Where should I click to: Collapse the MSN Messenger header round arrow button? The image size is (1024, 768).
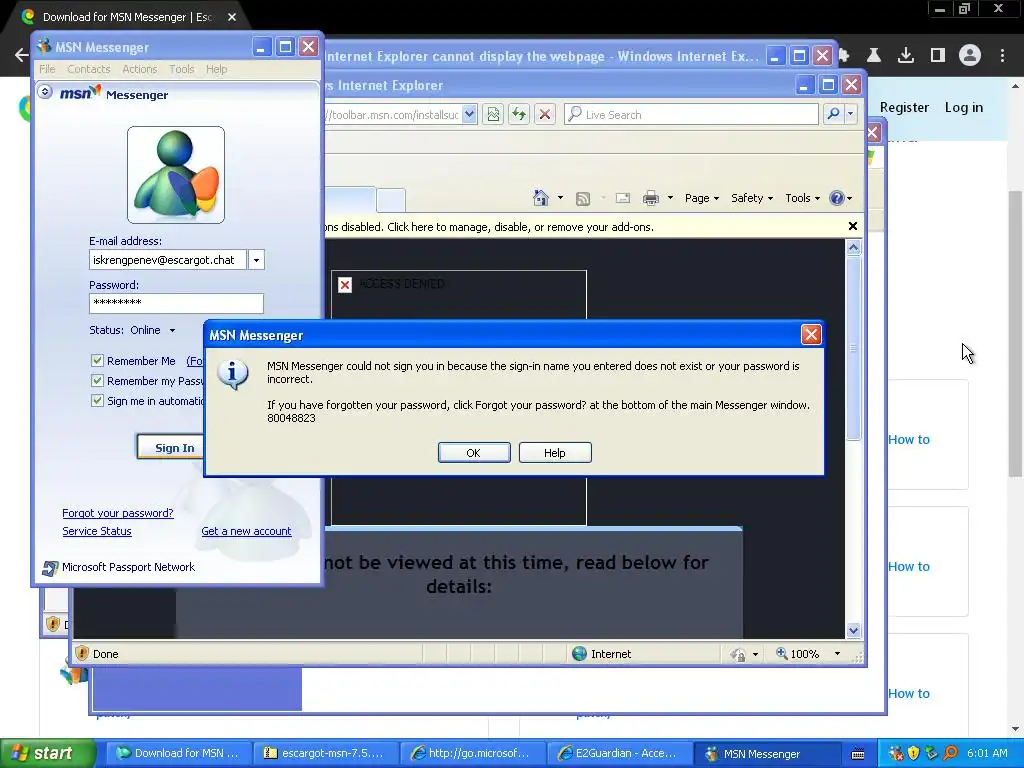pyautogui.click(x=45, y=91)
